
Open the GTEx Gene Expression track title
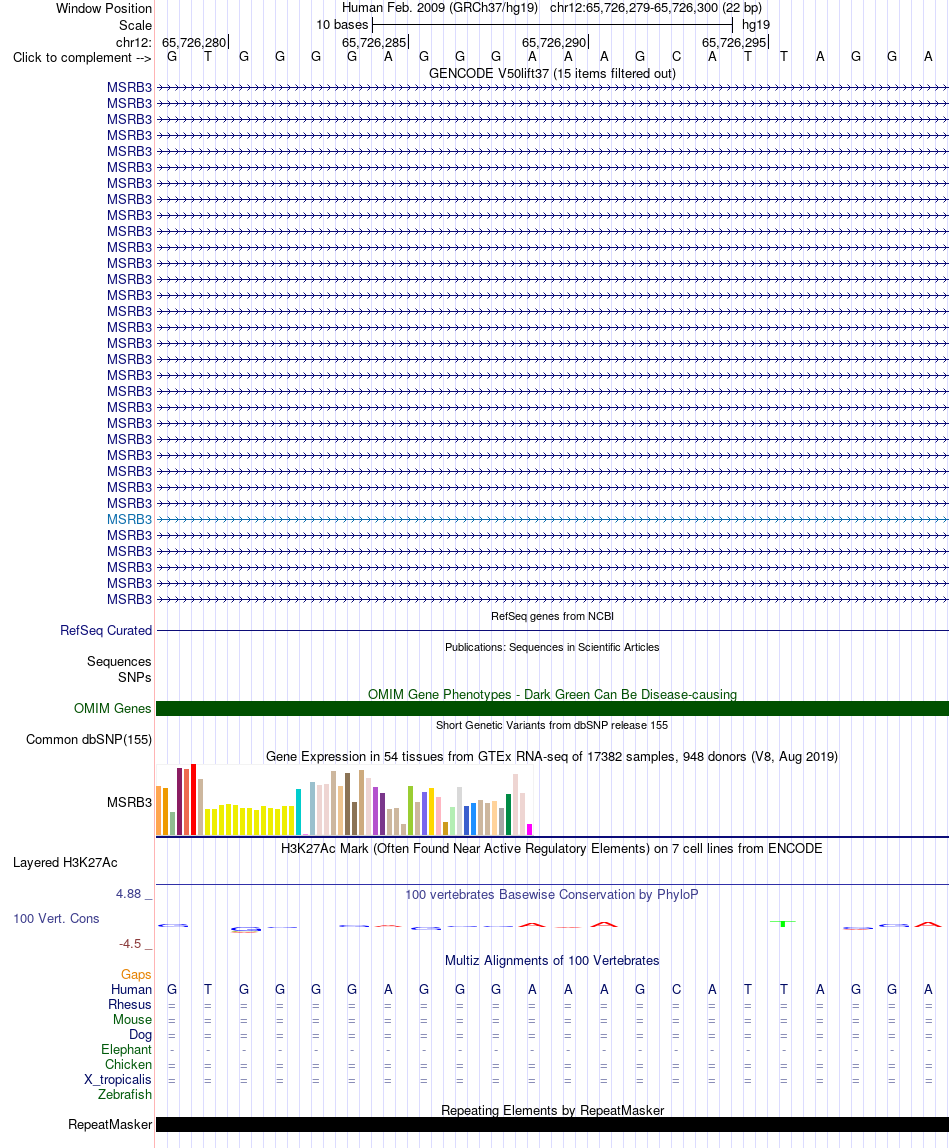point(552,756)
